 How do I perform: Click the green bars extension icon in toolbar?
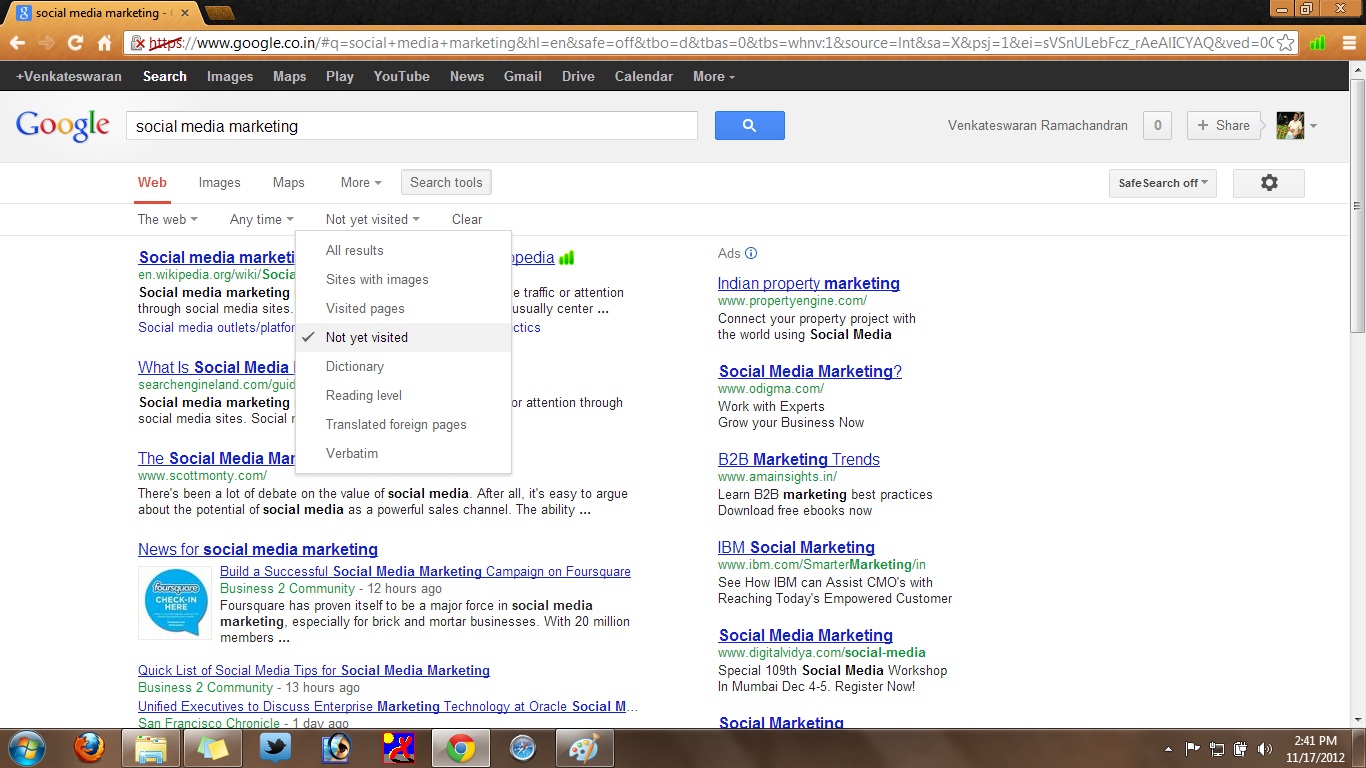(x=1318, y=43)
